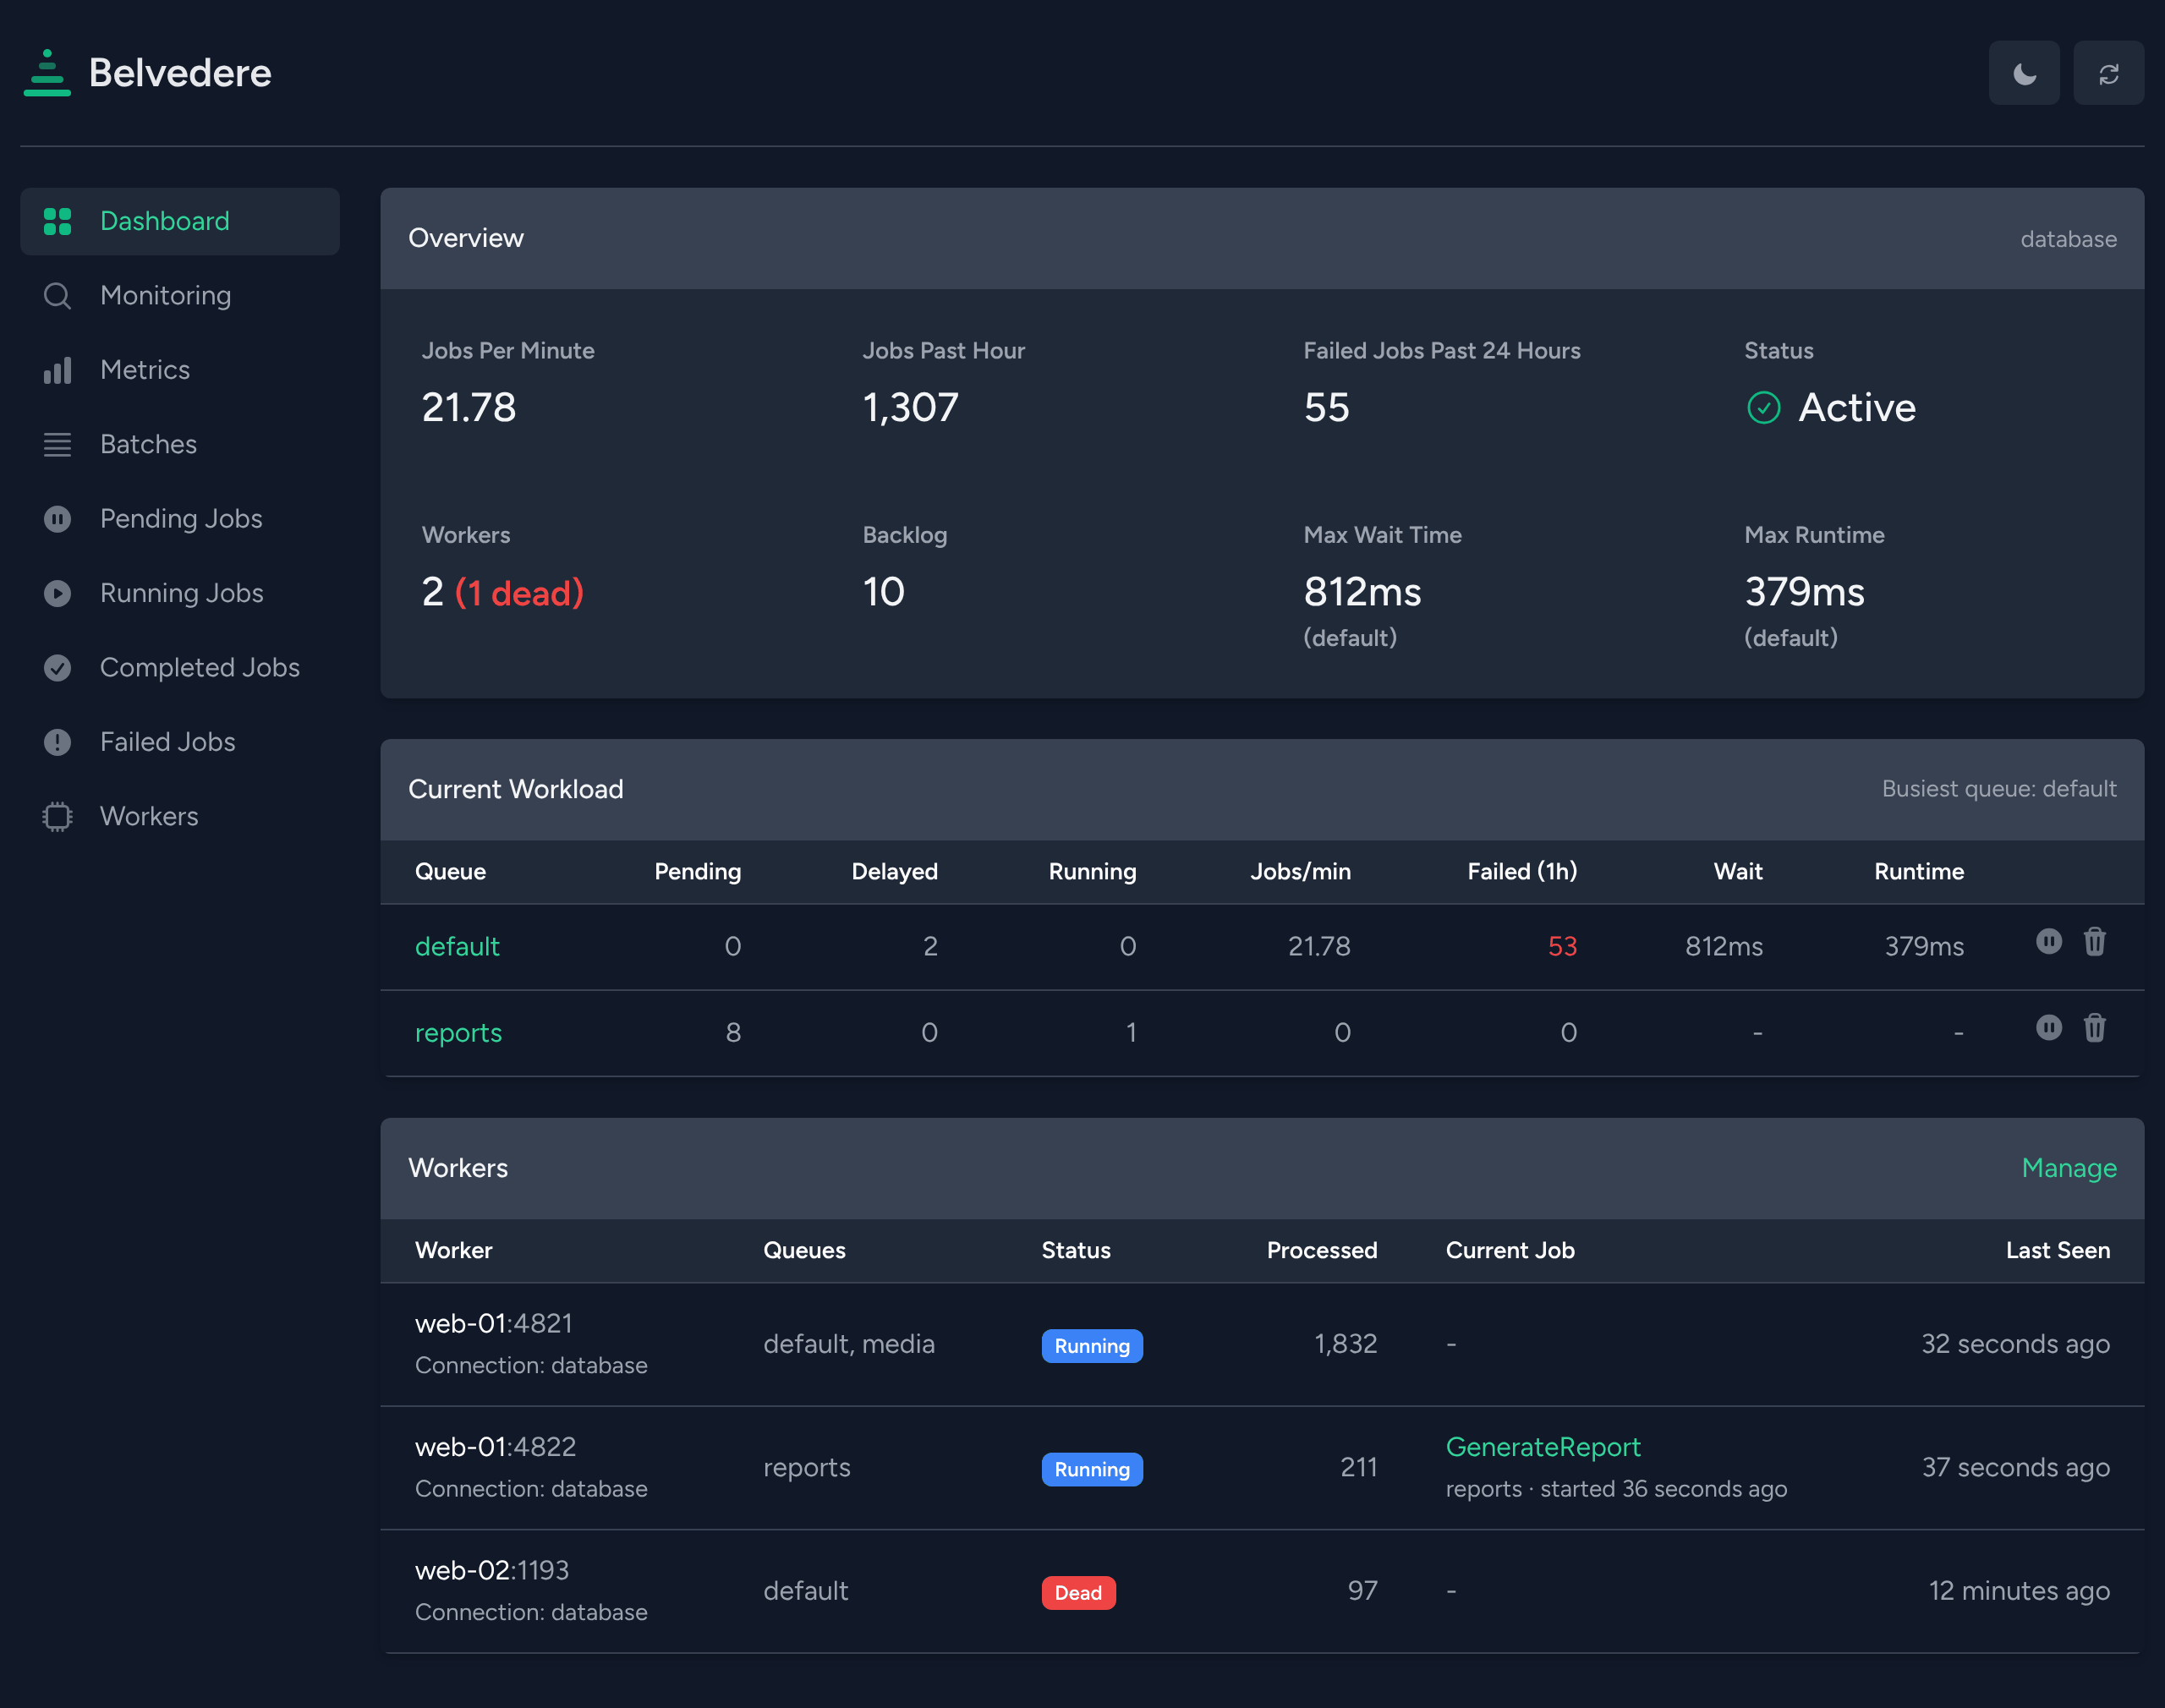Click the Running Jobs play icon in sidebar
This screenshot has width=2165, height=1708.
[58, 593]
